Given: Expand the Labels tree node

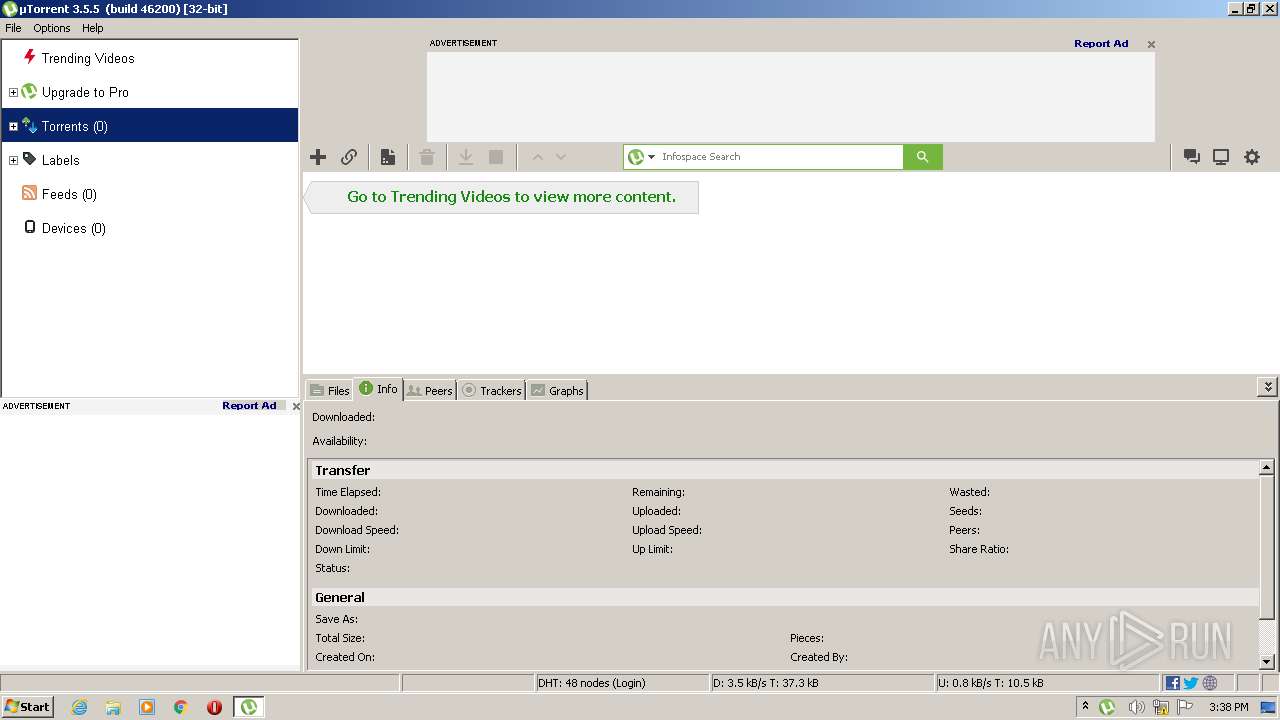Looking at the screenshot, I should pos(13,160).
